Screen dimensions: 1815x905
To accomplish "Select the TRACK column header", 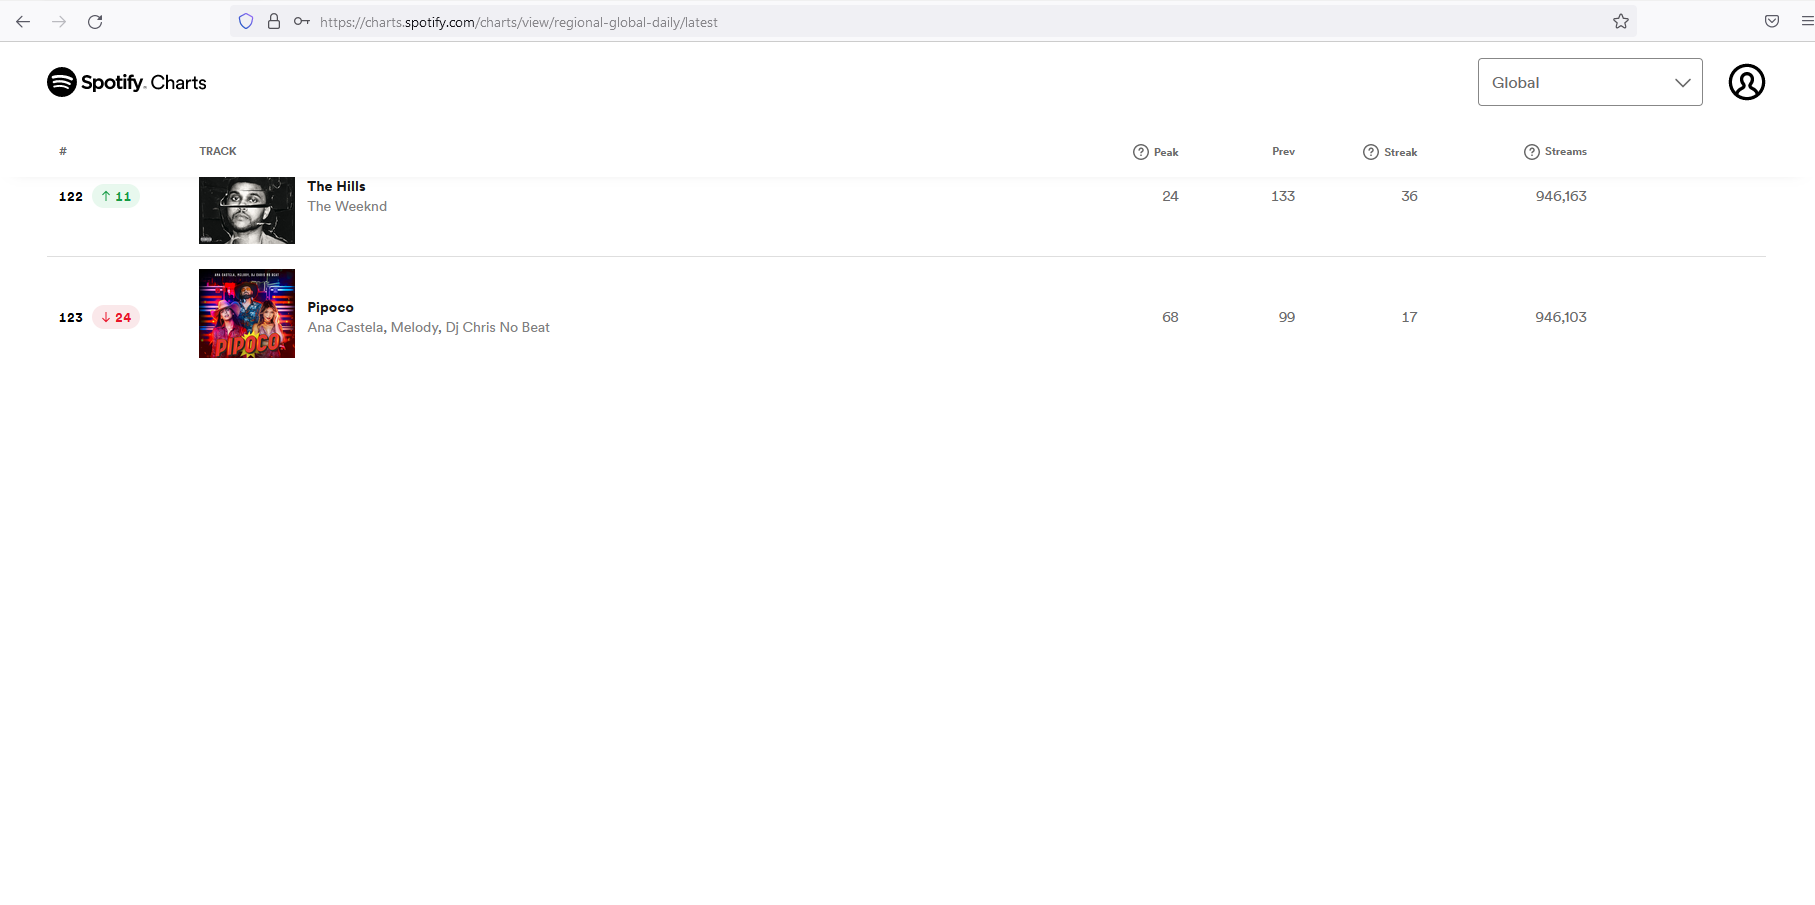I will tap(217, 151).
